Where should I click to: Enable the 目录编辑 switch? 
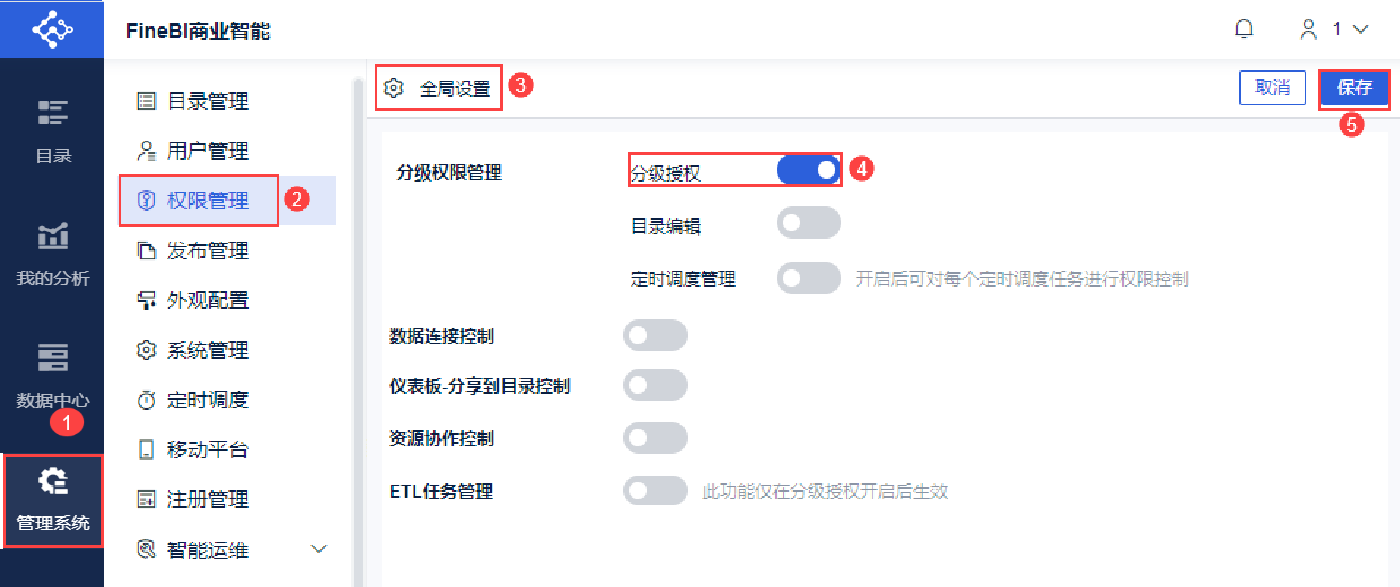pos(808,224)
